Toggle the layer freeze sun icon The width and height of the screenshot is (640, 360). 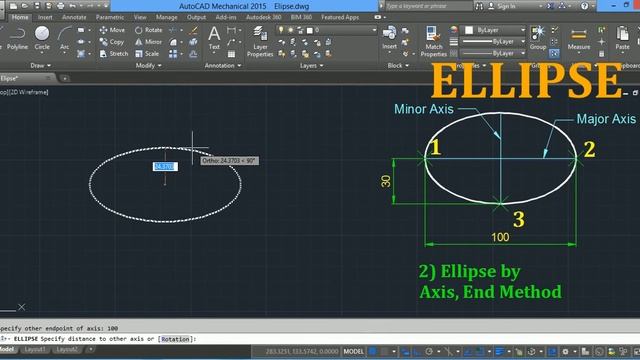click(291, 30)
